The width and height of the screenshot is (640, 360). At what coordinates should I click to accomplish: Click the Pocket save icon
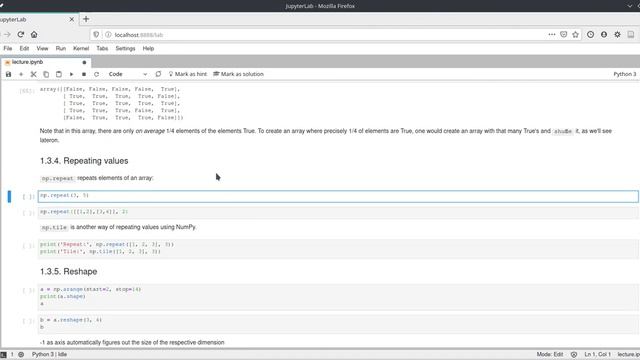pyautogui.click(x=564, y=35)
